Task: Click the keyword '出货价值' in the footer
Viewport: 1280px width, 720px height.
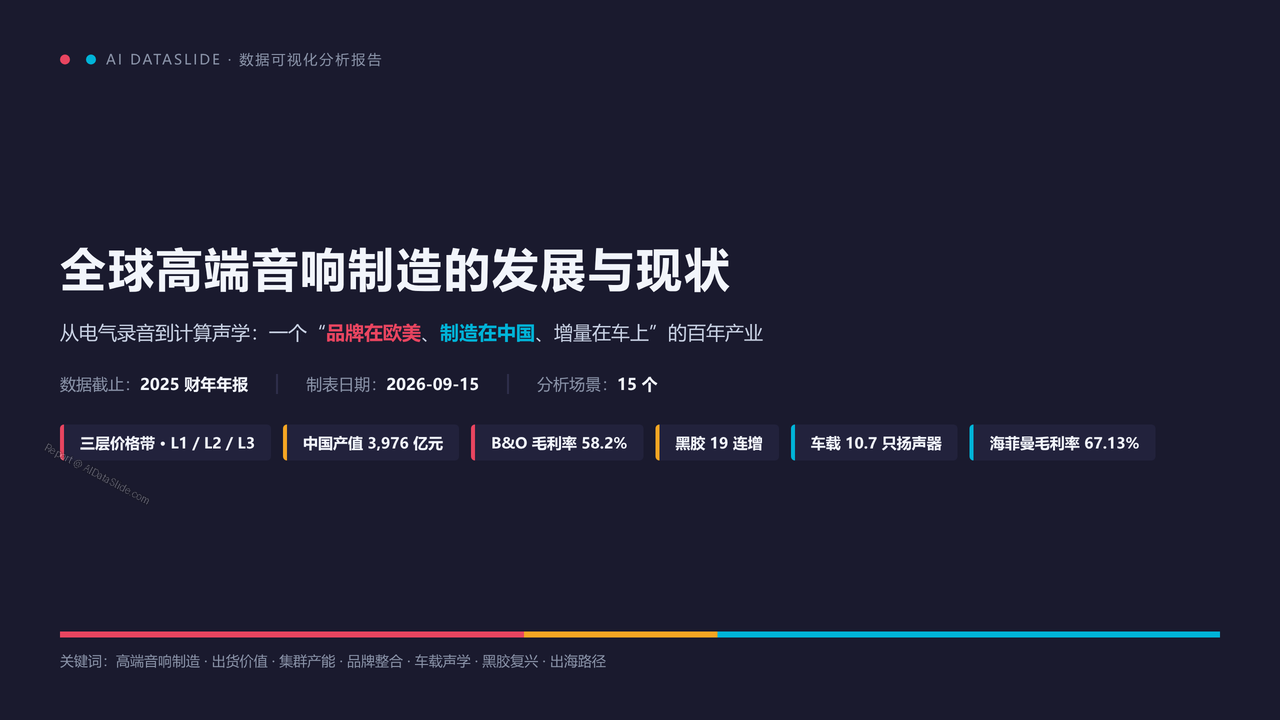Action: pyautogui.click(x=240, y=661)
